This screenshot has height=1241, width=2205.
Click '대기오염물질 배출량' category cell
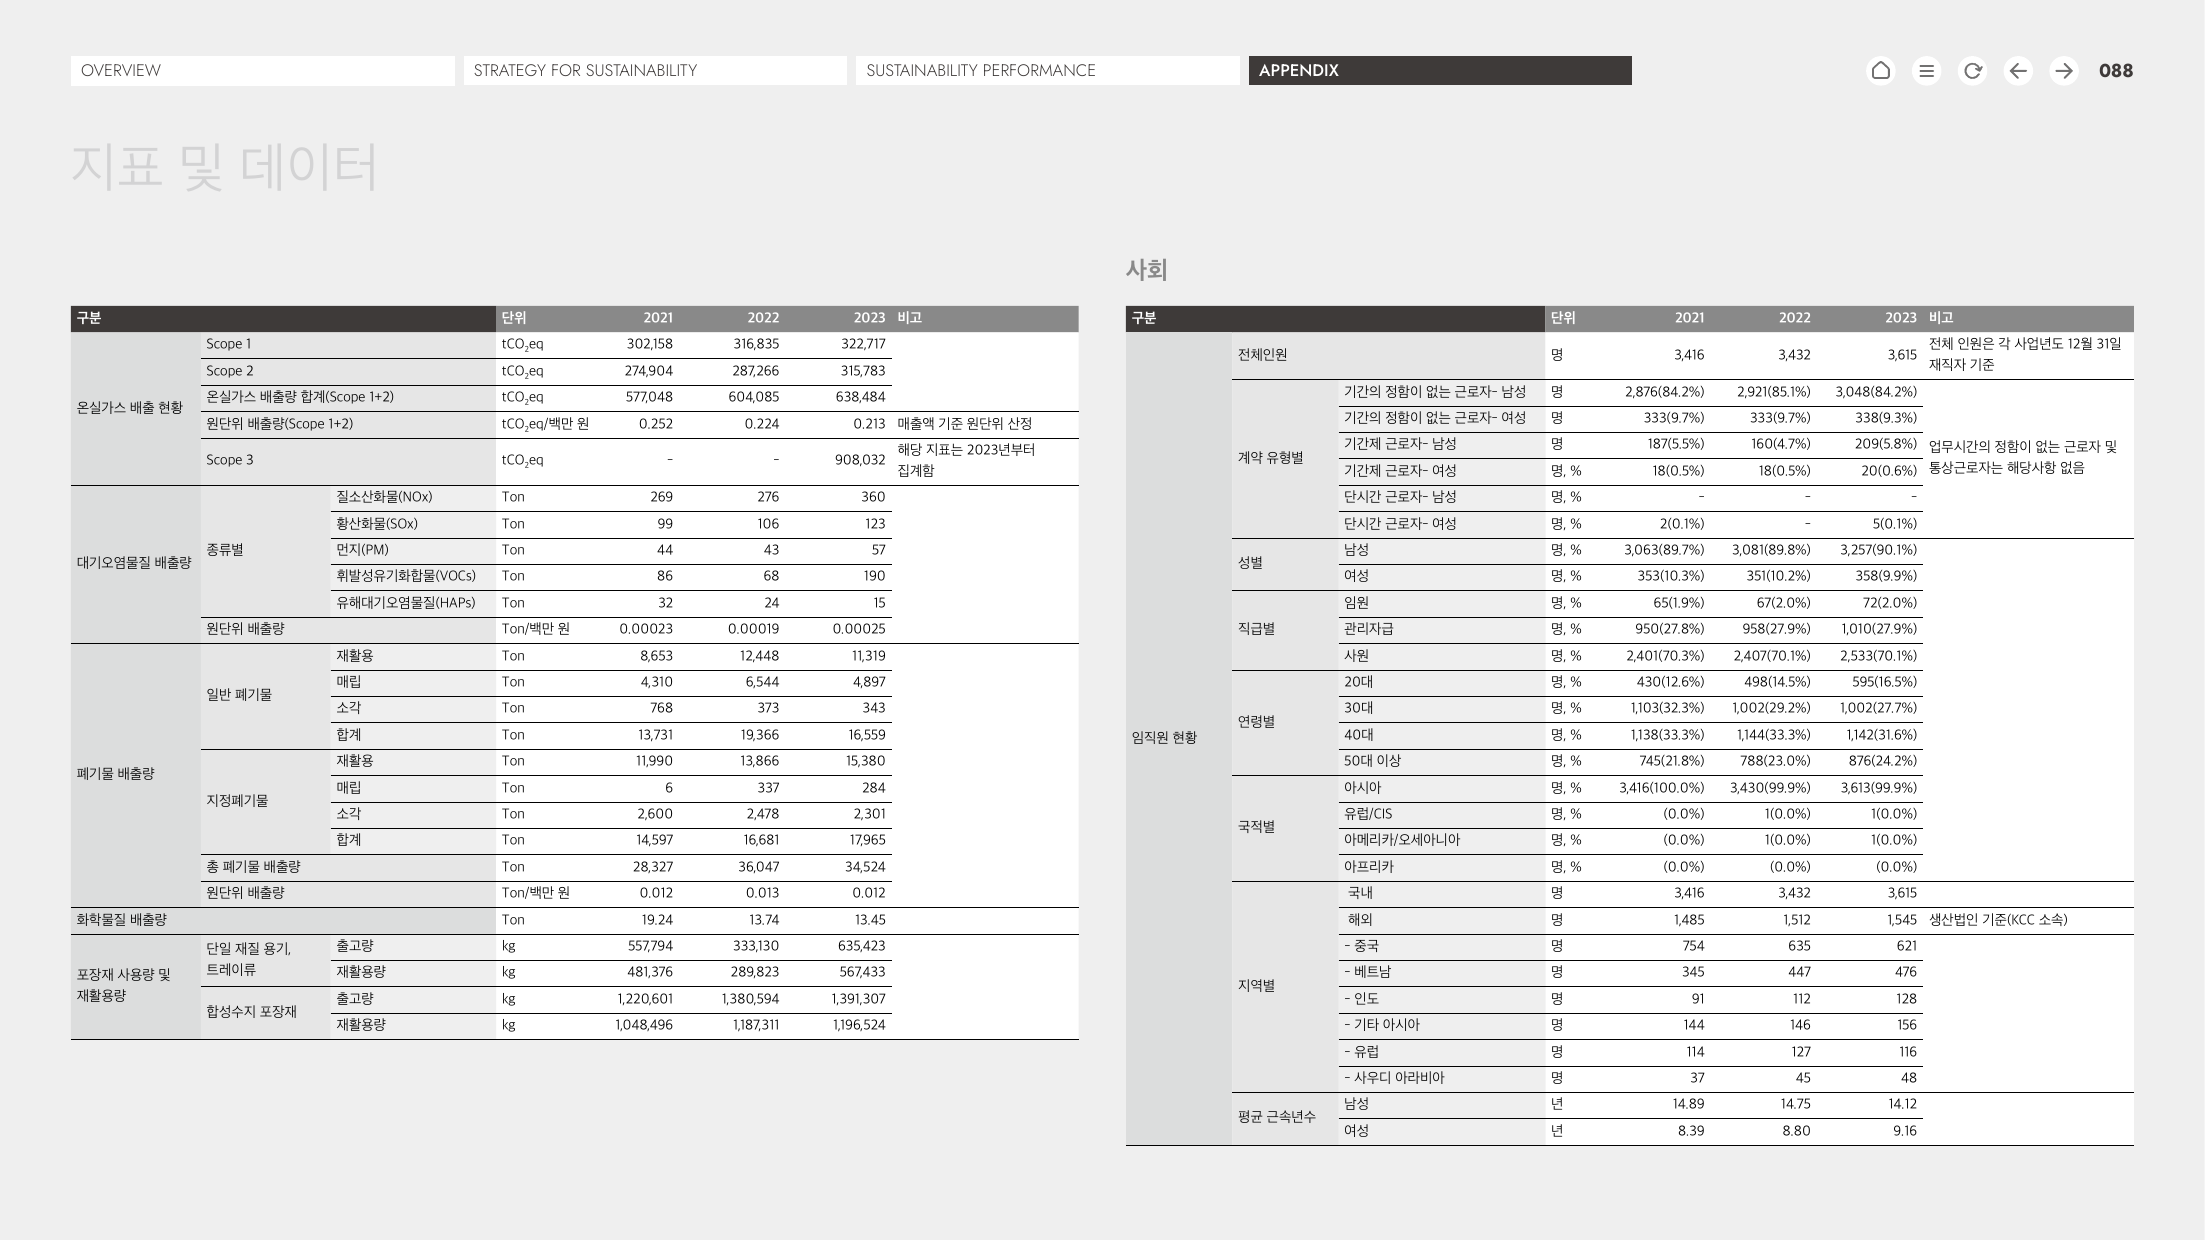tap(134, 563)
